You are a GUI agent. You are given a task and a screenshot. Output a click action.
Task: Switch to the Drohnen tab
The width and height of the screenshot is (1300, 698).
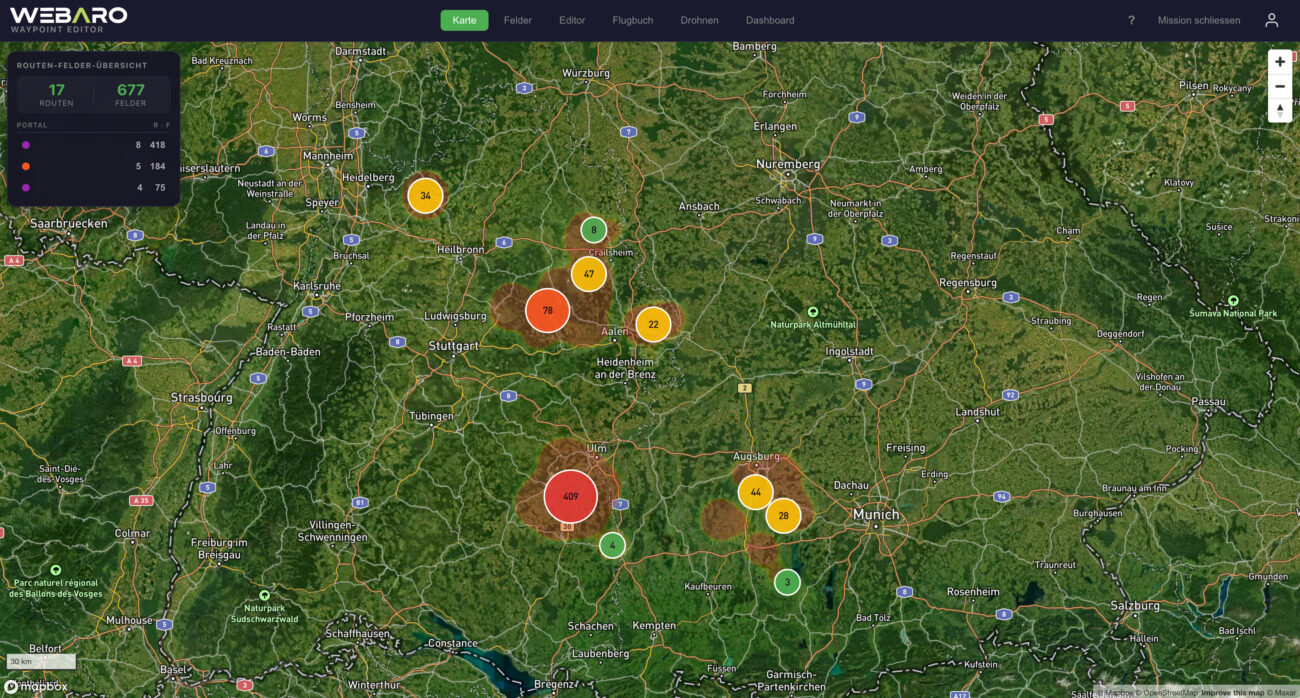pos(700,20)
